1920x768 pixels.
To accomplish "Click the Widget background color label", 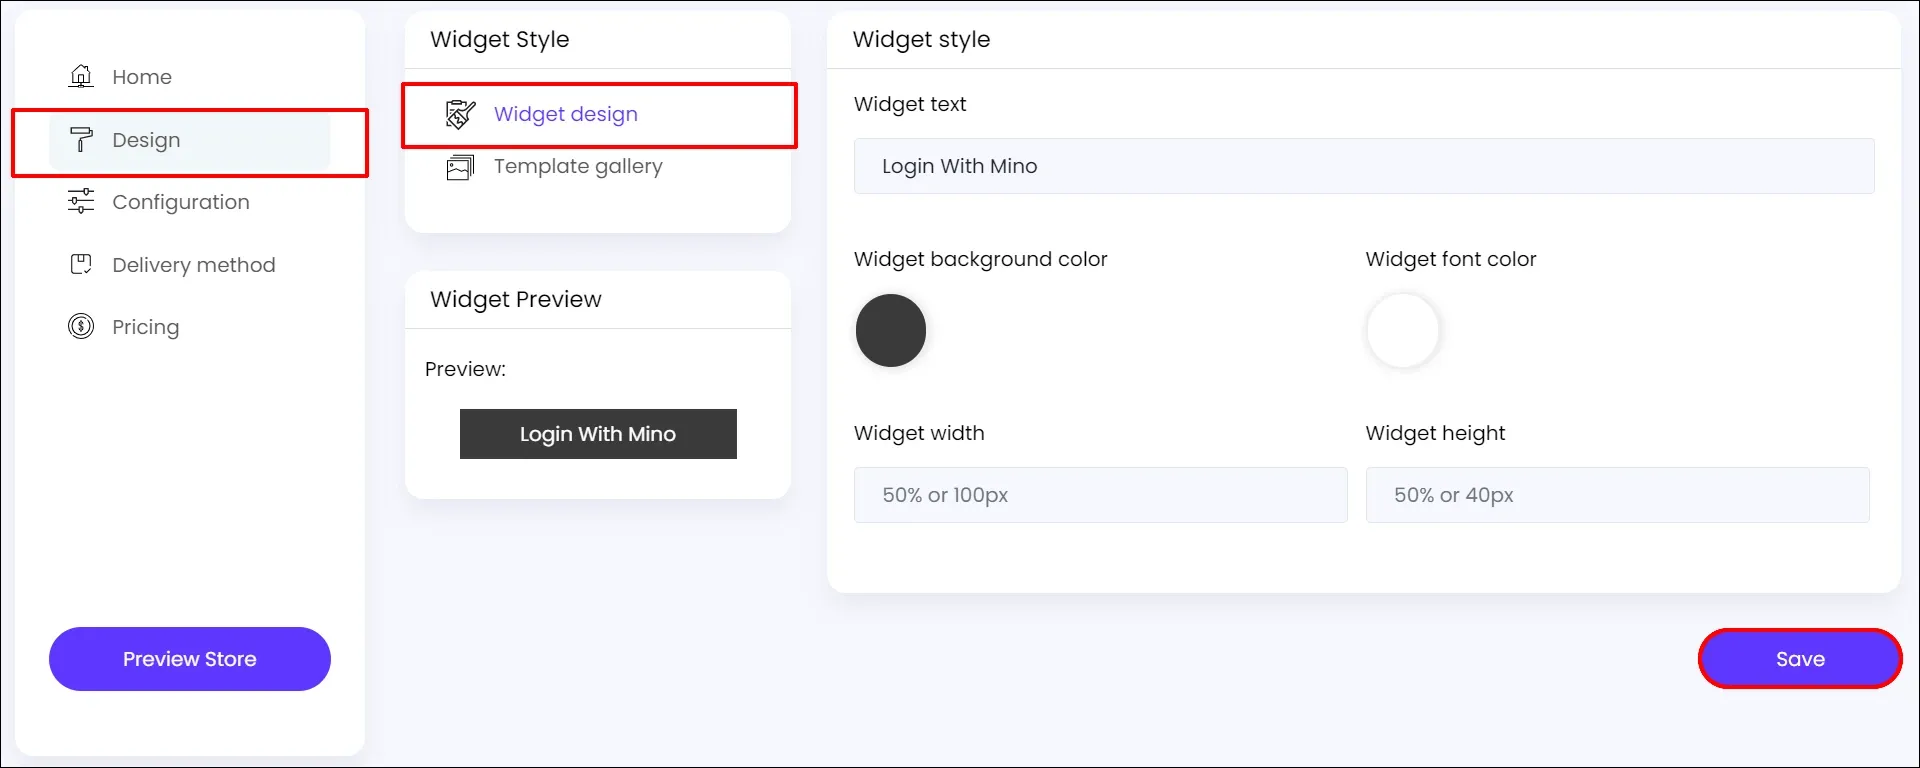I will (981, 259).
